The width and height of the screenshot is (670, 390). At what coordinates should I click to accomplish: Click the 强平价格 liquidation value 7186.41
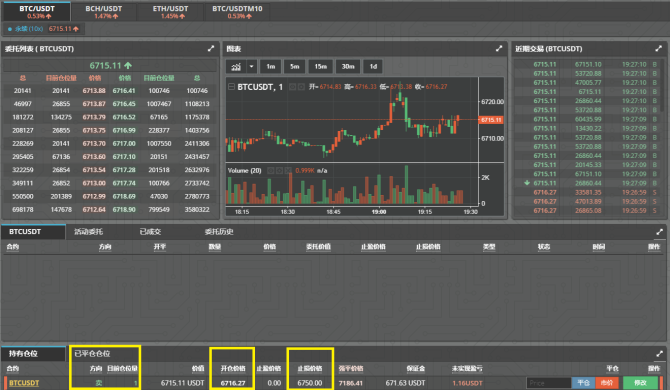click(x=350, y=383)
